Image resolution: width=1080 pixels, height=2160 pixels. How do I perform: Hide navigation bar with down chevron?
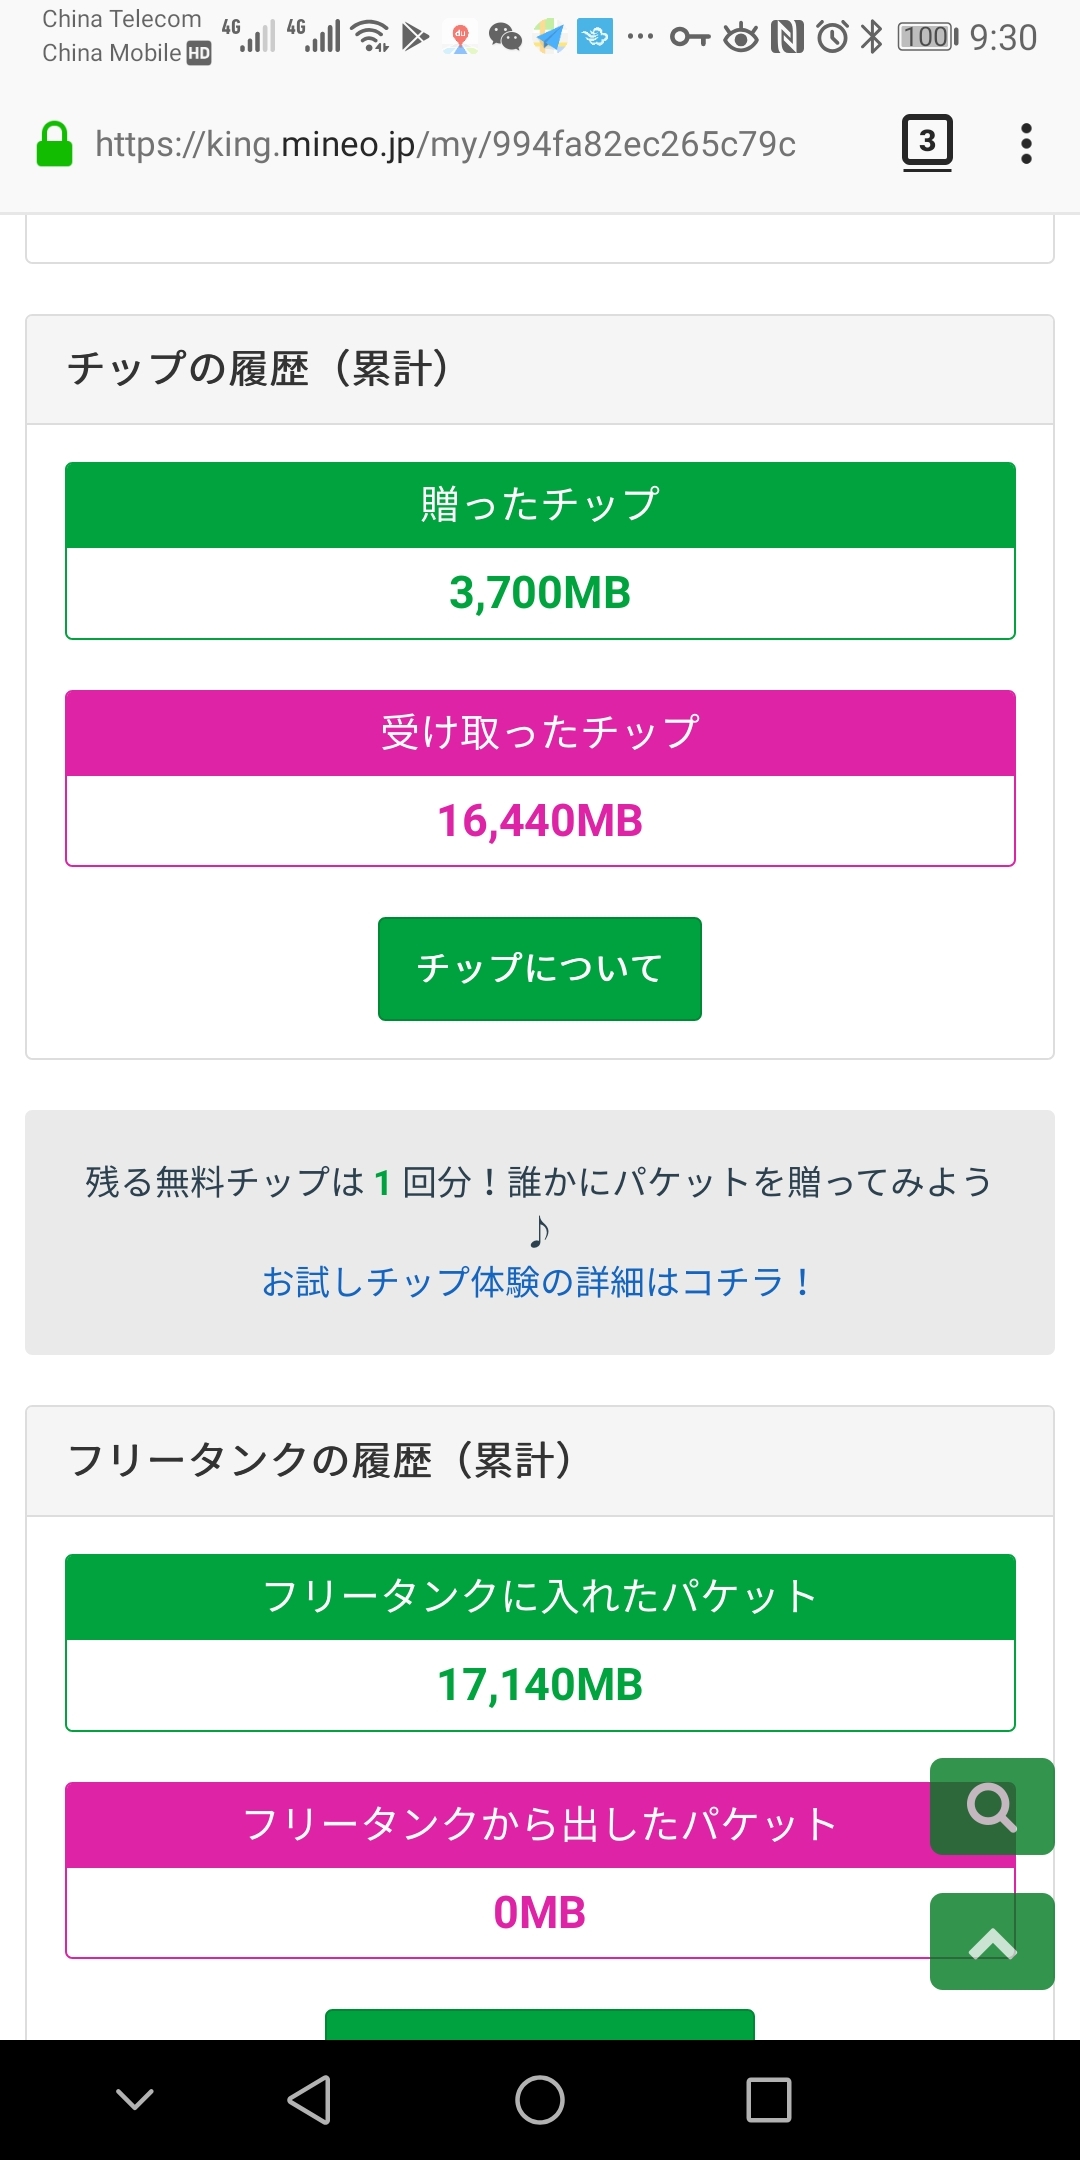point(135,2099)
